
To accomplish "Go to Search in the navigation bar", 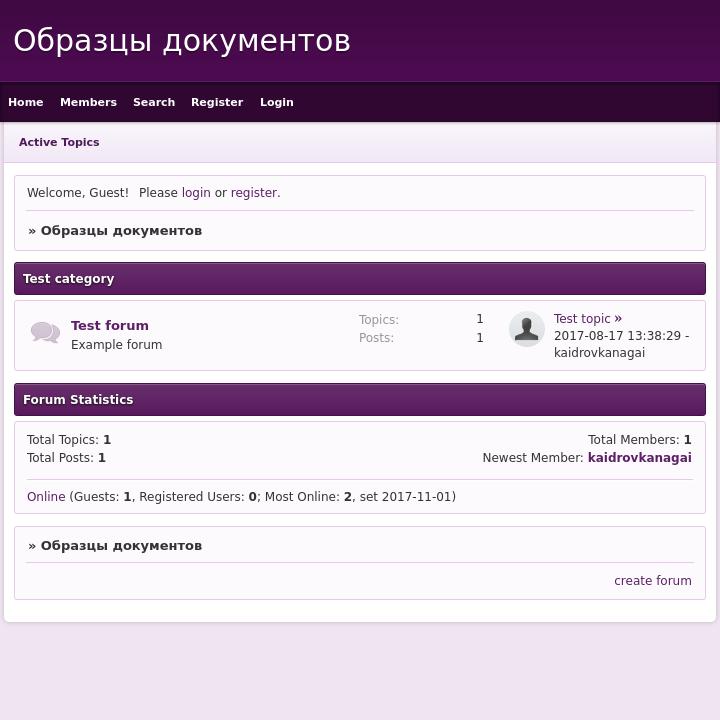I will click(154, 102).
